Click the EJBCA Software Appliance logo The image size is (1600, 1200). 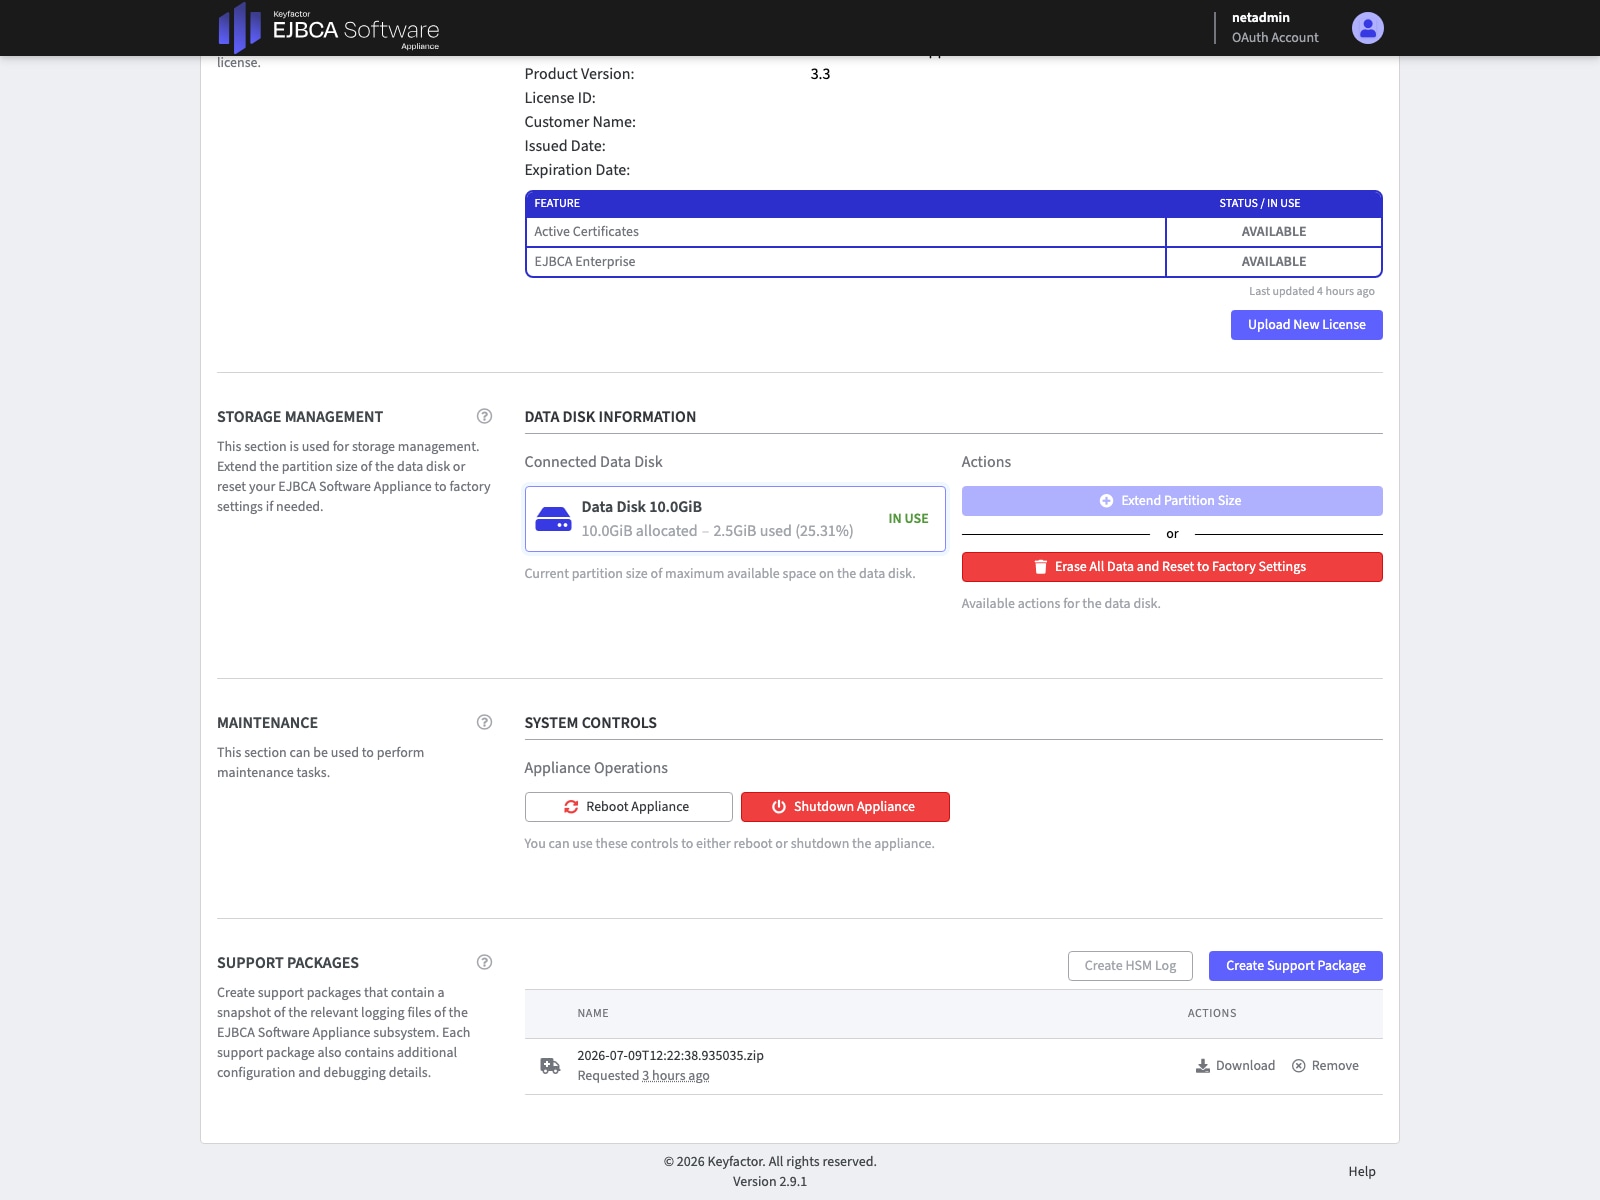pyautogui.click(x=329, y=28)
